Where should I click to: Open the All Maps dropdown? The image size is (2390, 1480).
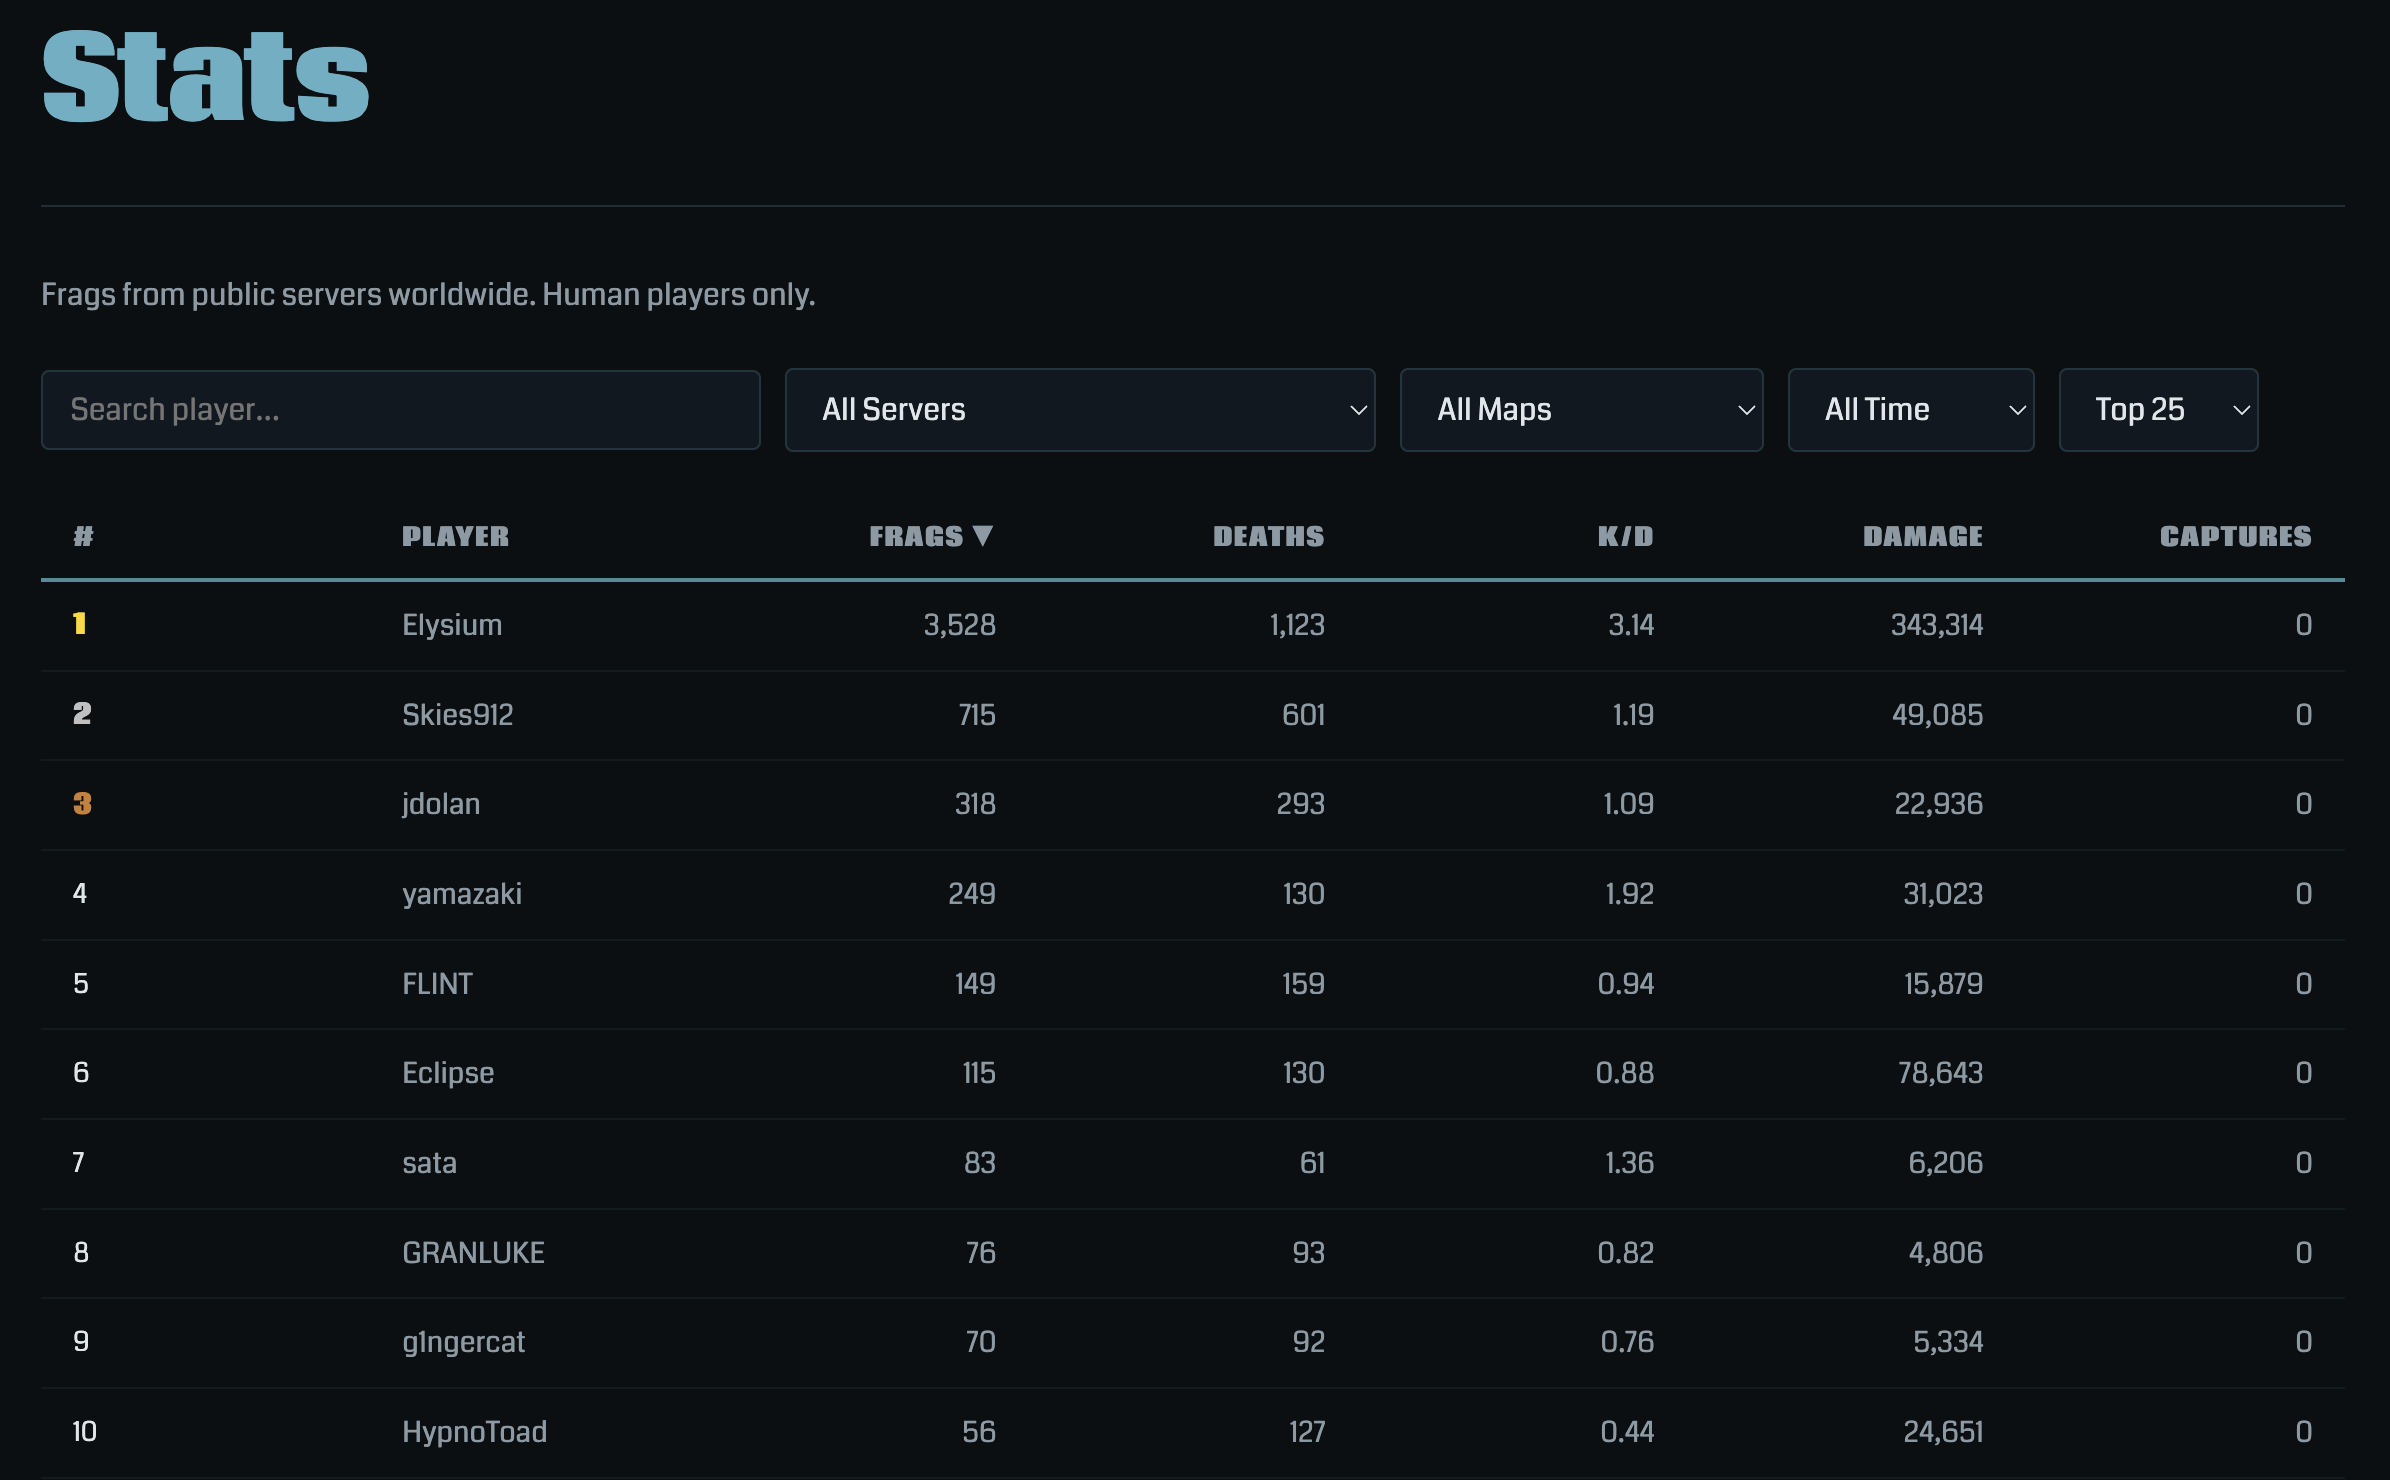[1581, 410]
